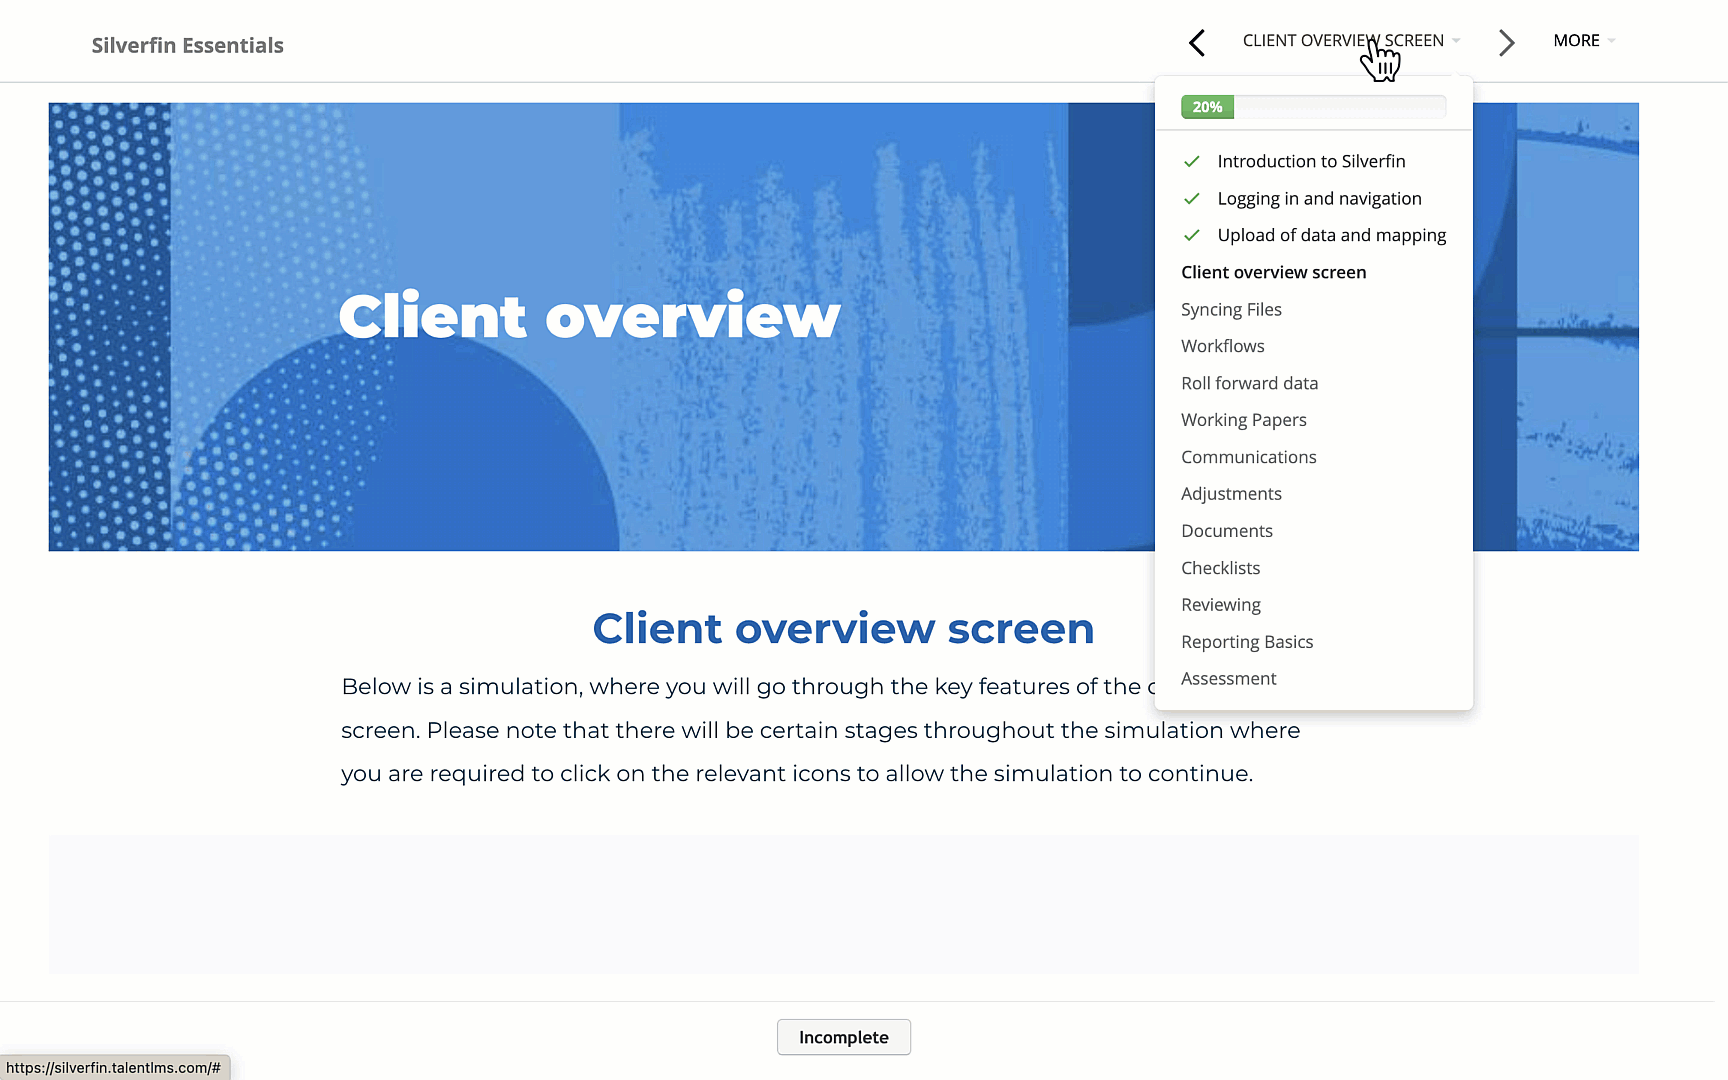Go to next unit with right arrow
This screenshot has height=1080, width=1728.
tap(1506, 42)
